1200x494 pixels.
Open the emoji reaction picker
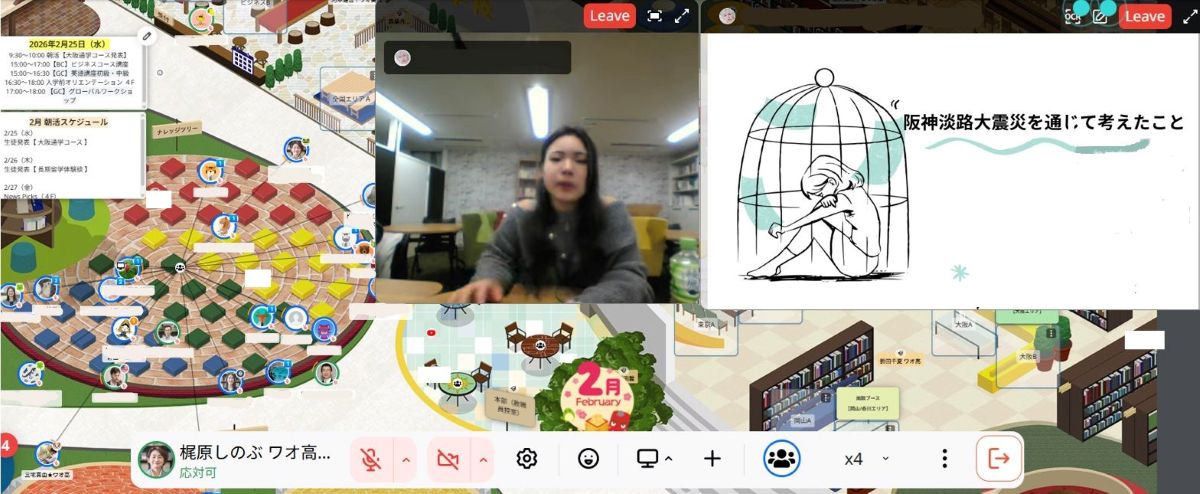[x=589, y=459]
